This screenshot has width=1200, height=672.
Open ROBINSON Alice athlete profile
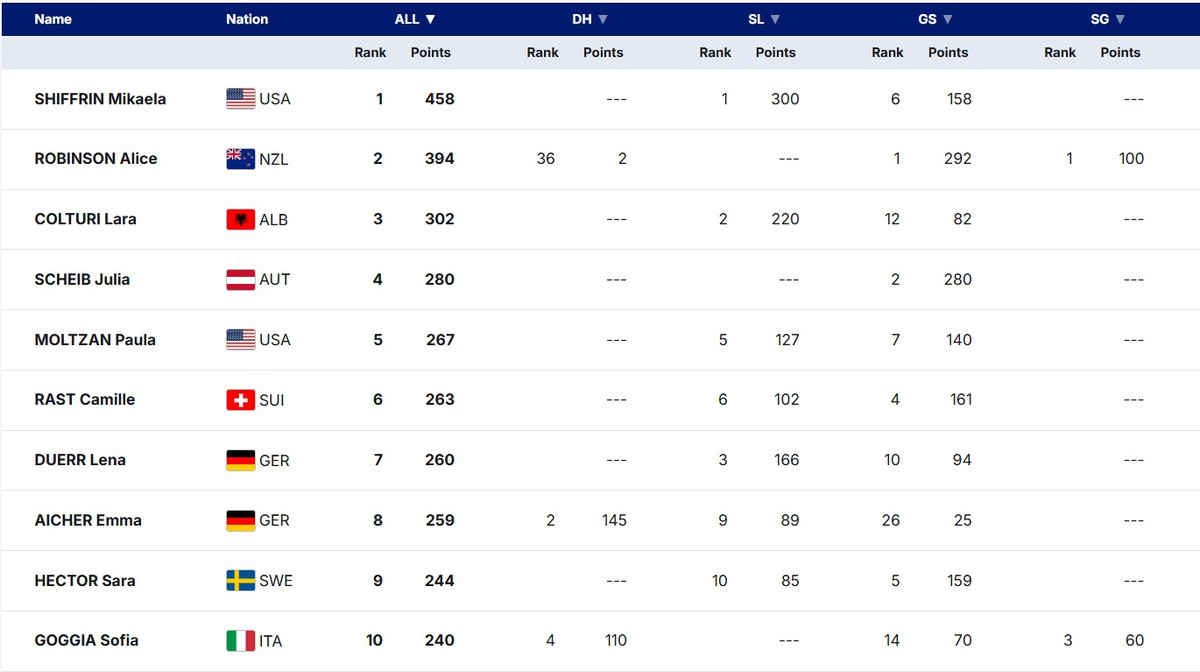(96, 159)
